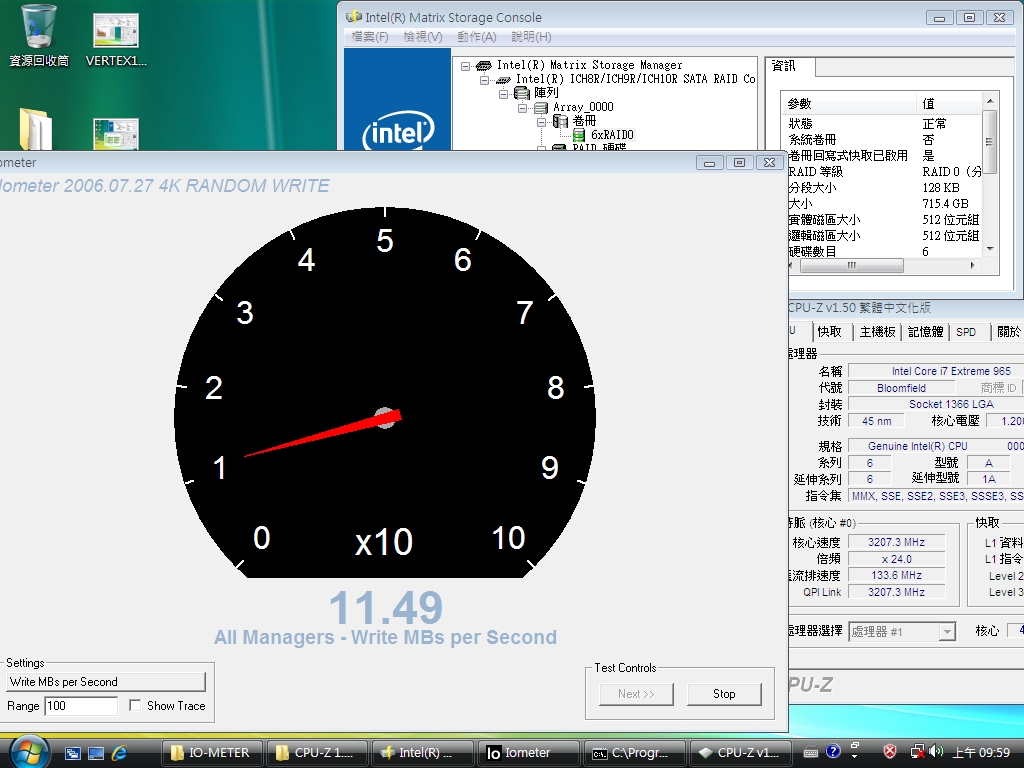Switch to the C:\Progr... console taskbar button
This screenshot has width=1024, height=768.
point(635,753)
